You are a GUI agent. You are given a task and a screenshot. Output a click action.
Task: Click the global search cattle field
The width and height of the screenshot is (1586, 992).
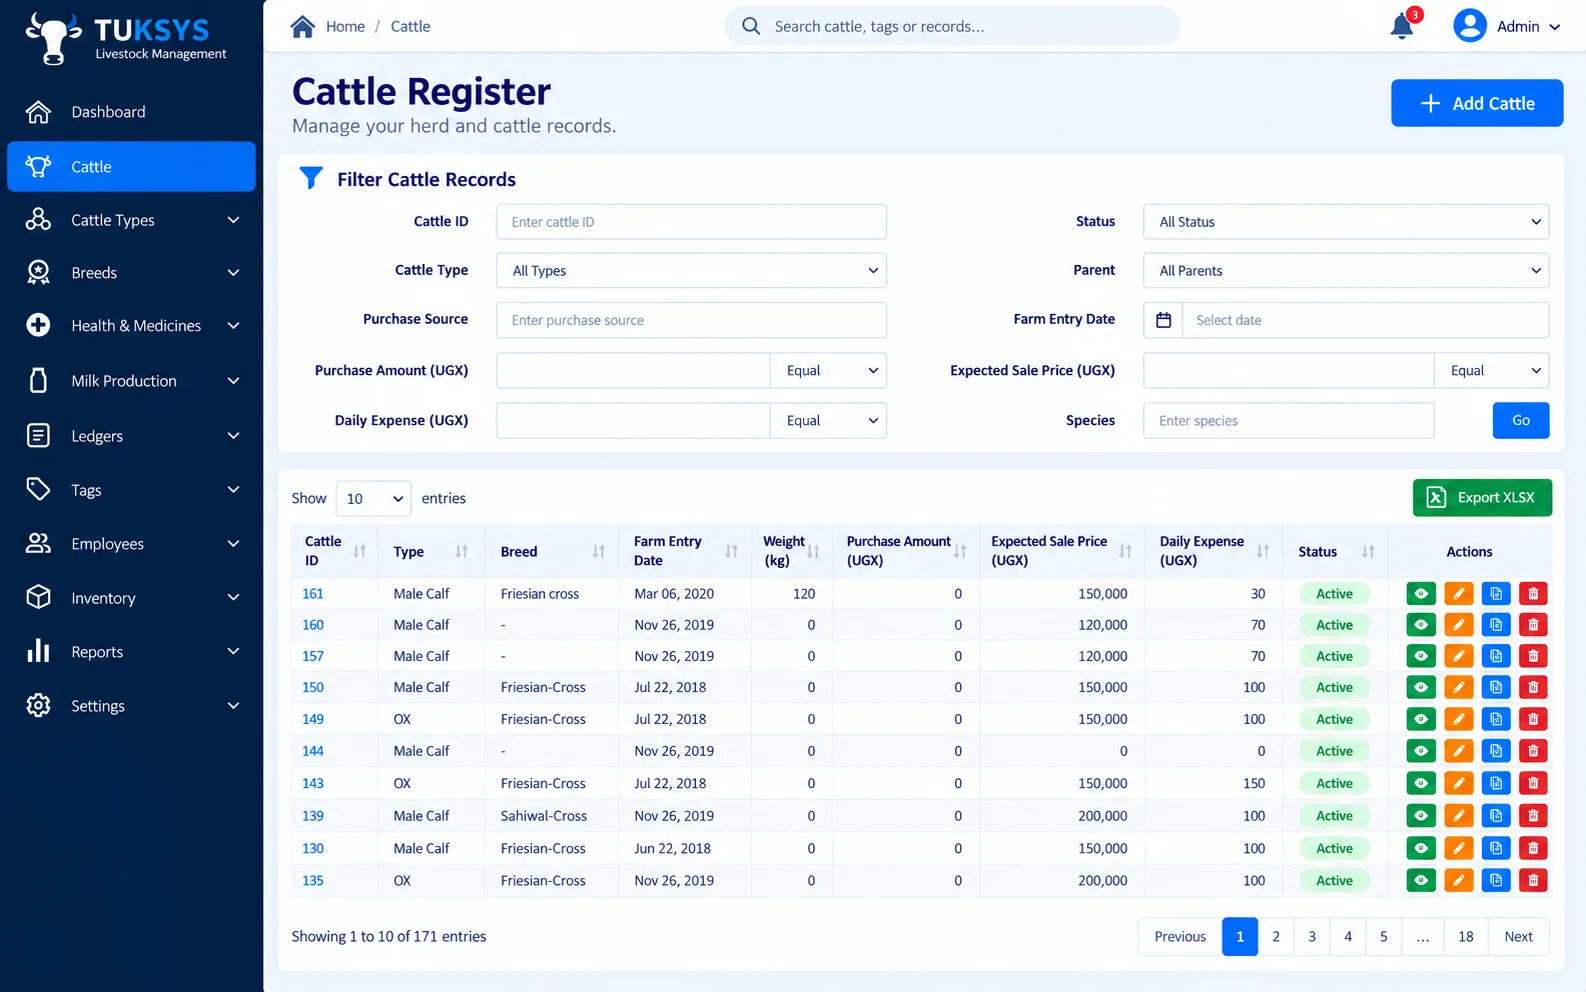952,26
